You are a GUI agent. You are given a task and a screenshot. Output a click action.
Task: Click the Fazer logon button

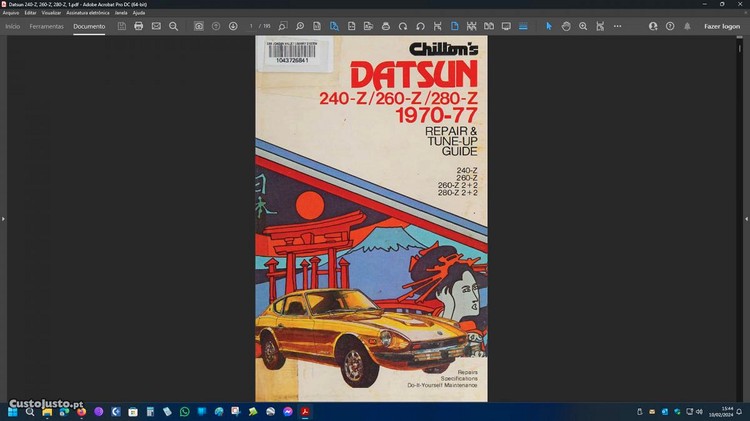[722, 26]
